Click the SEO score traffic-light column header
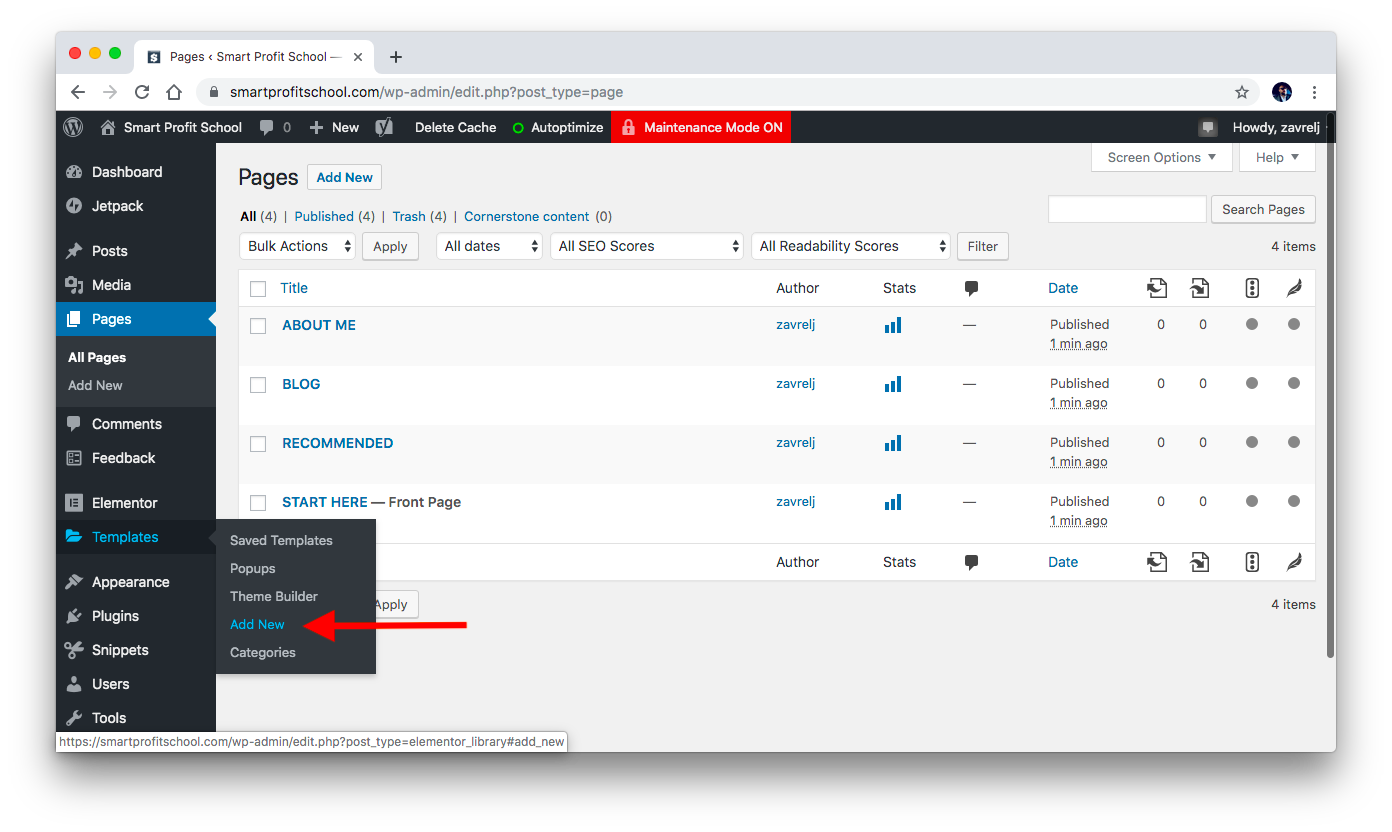This screenshot has width=1392, height=832. point(1252,288)
